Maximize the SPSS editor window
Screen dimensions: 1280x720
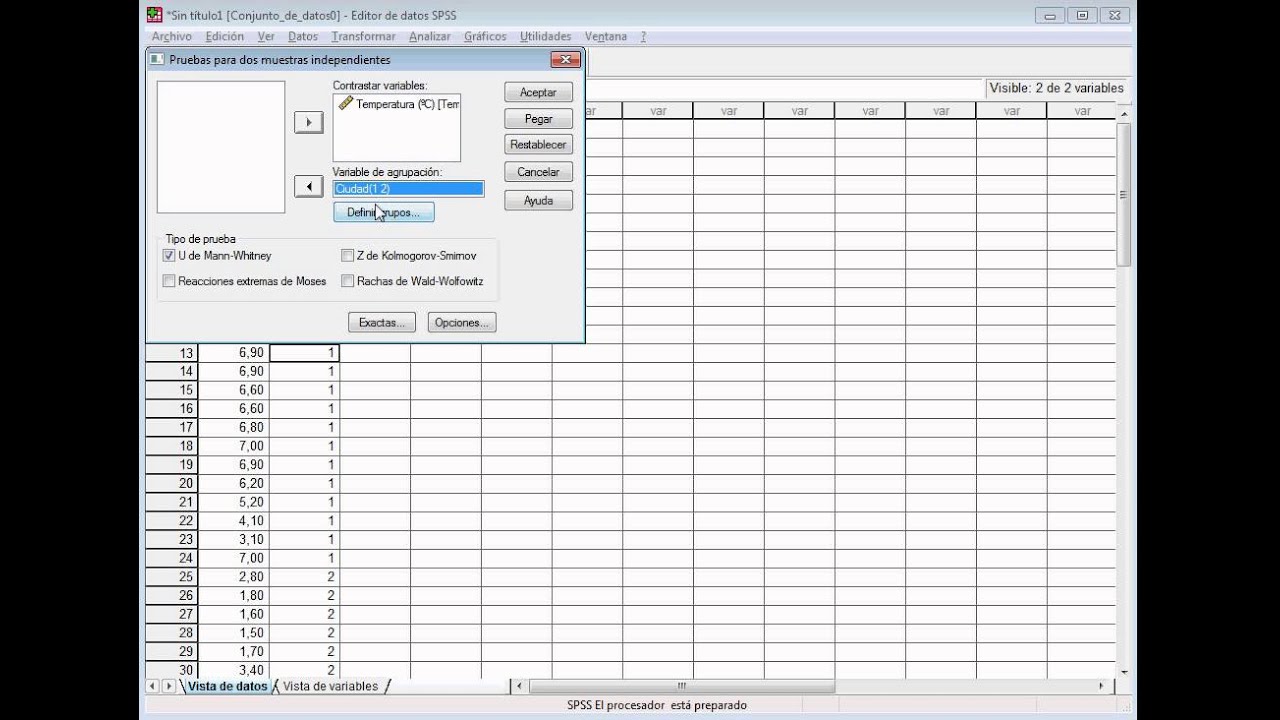(1081, 15)
